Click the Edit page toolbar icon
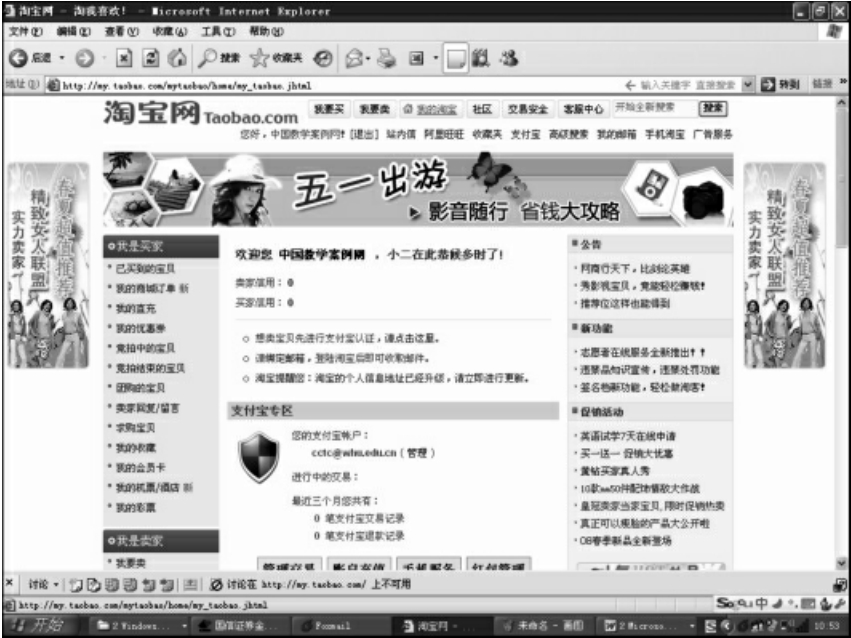Viewport: 851px width, 638px height. click(416, 58)
